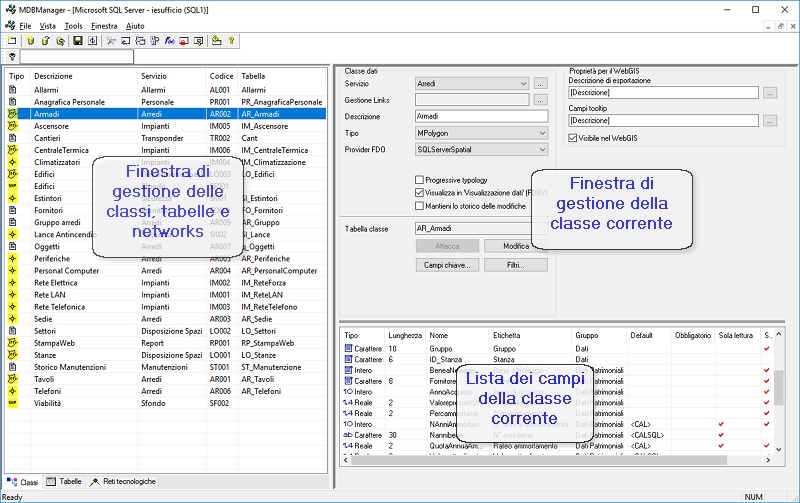The image size is (800, 503).
Task: Click the filter icon beside the search box
Action: click(x=12, y=57)
